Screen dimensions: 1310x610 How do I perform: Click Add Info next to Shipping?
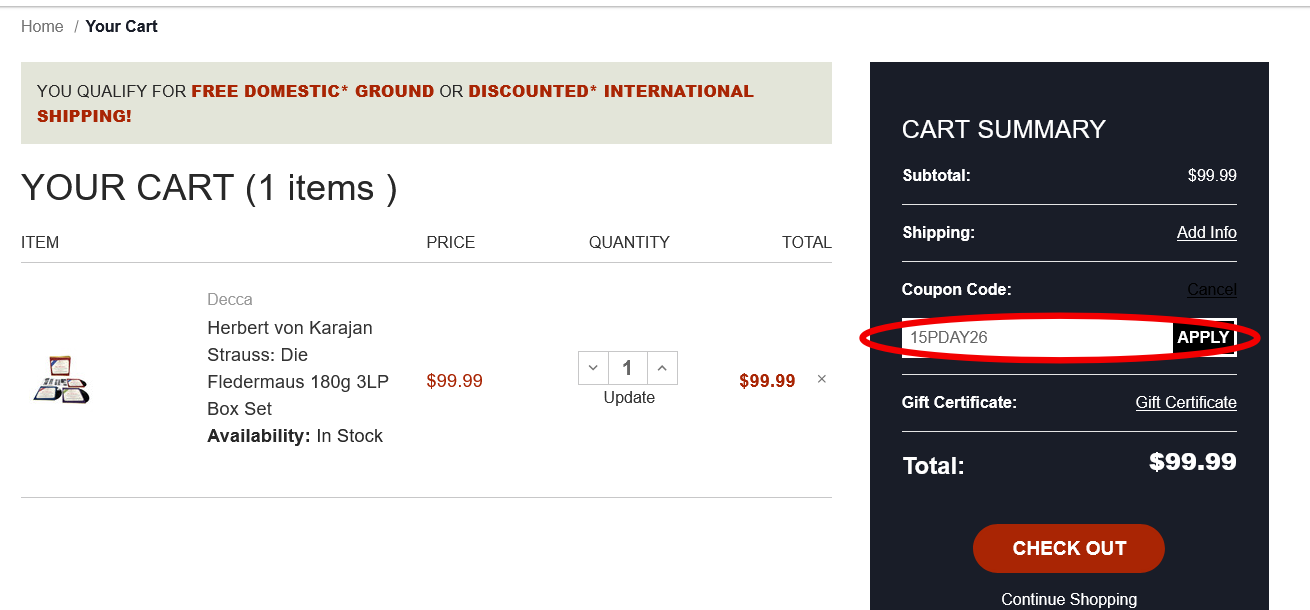(x=1206, y=232)
